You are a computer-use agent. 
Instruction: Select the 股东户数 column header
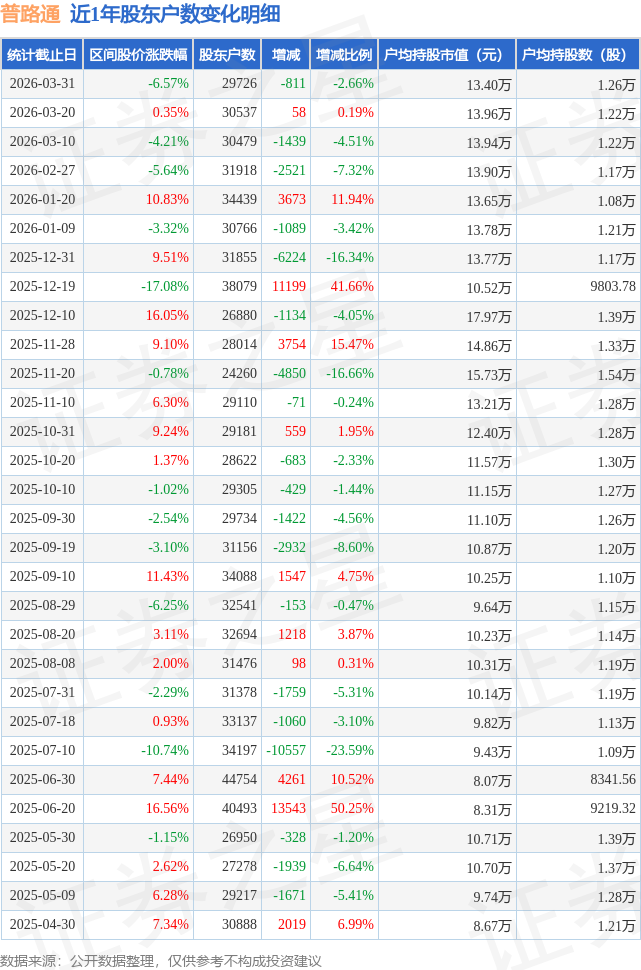227,55
